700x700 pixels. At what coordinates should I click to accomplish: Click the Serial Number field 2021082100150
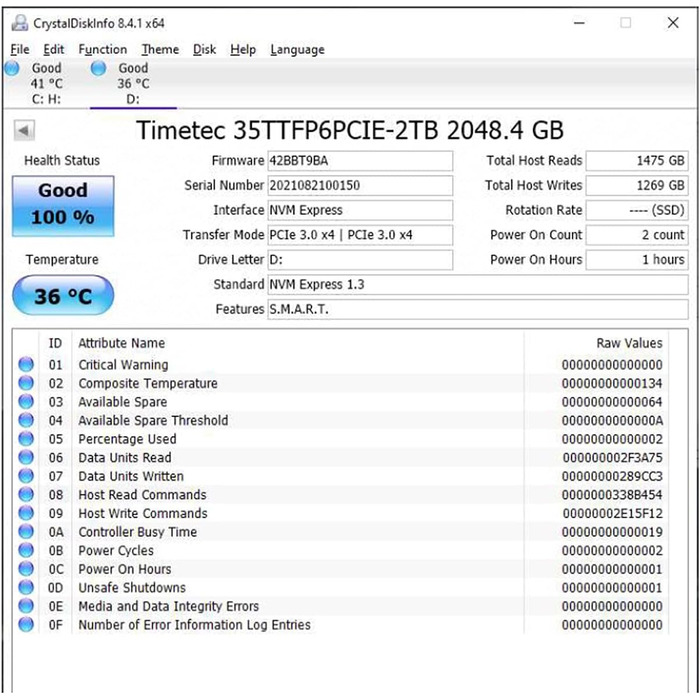tap(360, 185)
